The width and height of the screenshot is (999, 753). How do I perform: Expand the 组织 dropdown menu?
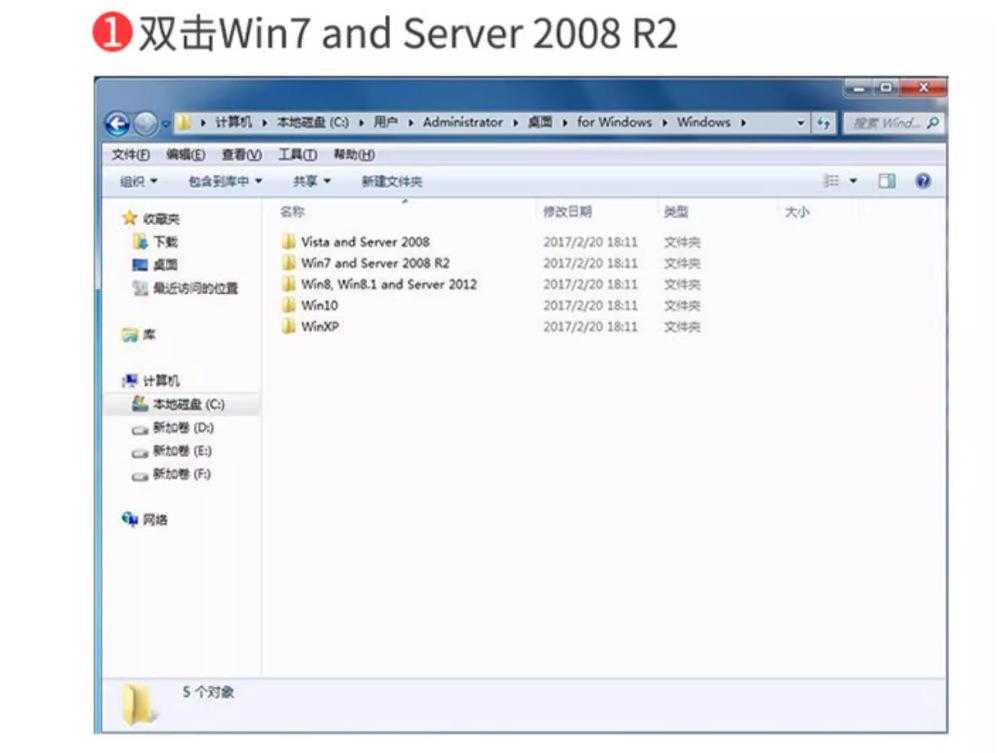(138, 182)
